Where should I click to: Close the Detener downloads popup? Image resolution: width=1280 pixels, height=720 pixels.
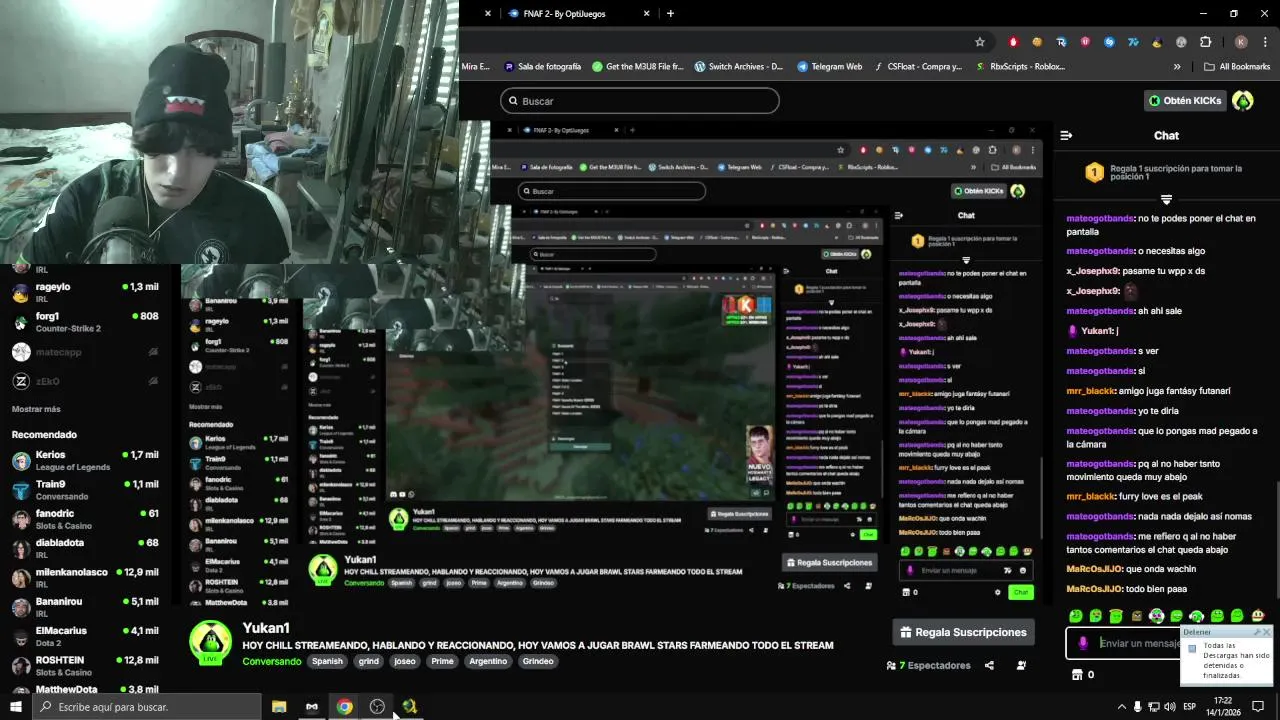[x=1266, y=632]
